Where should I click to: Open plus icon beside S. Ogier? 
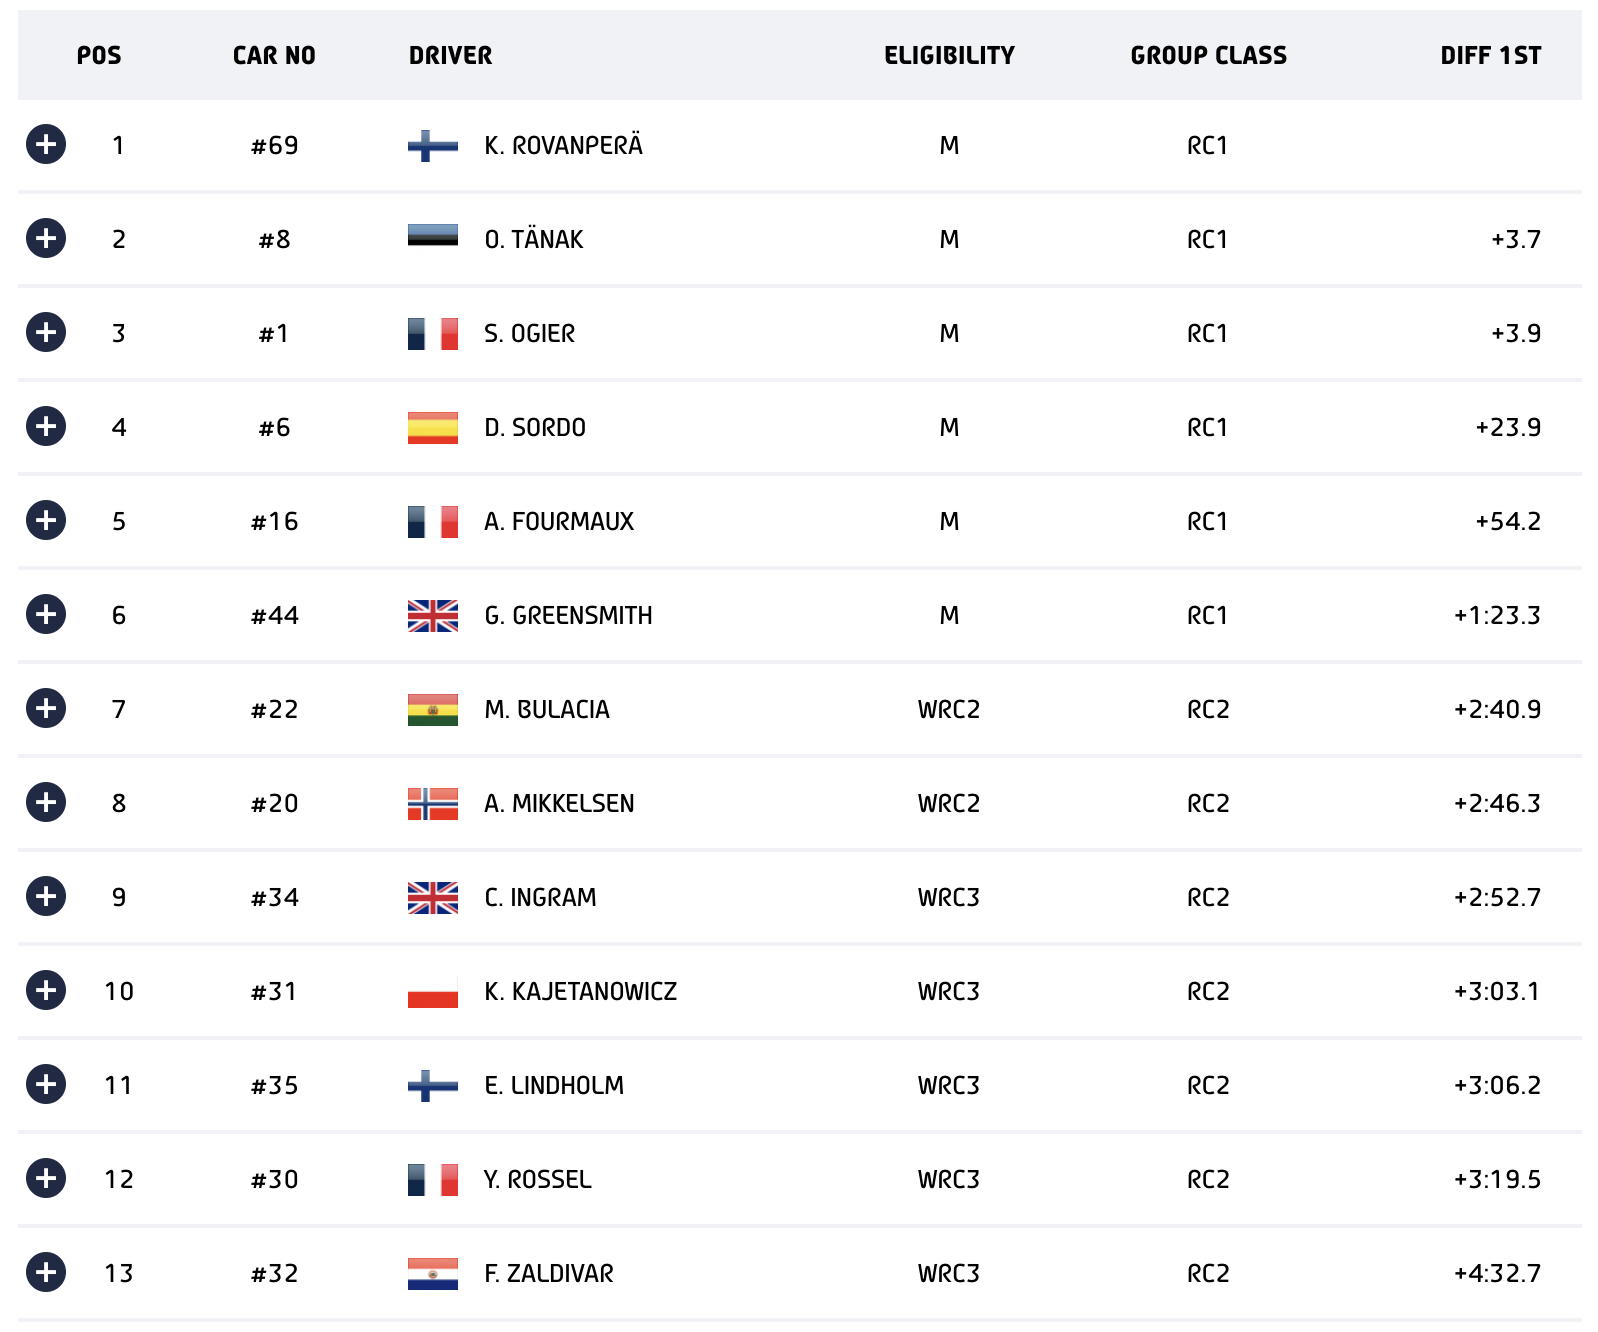click(46, 332)
